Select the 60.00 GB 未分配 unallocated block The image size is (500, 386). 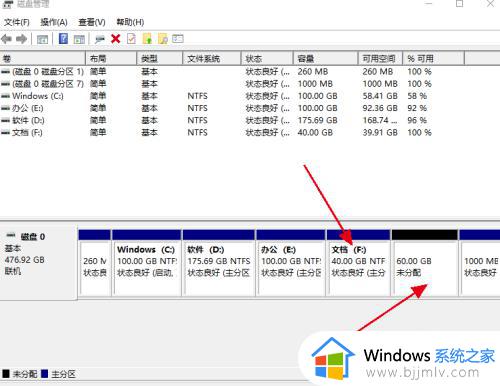[x=425, y=263]
